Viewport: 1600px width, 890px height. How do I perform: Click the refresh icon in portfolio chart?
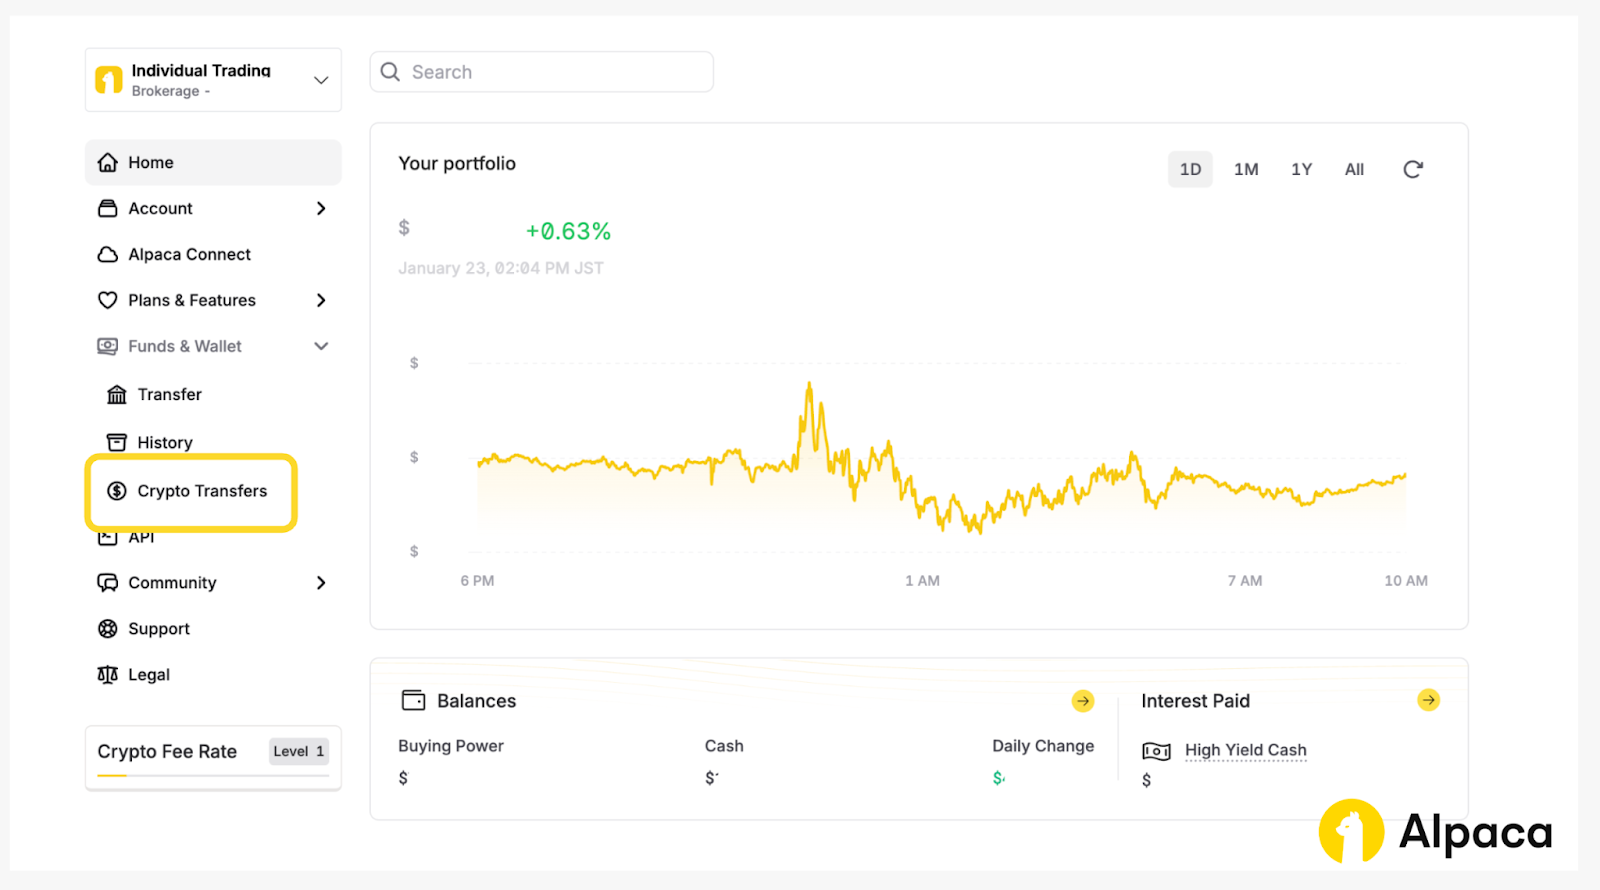1412,170
